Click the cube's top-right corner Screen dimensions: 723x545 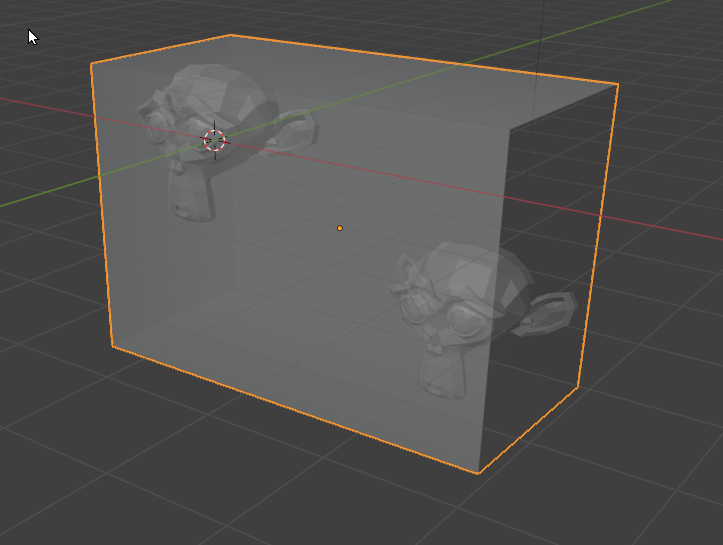pos(618,85)
